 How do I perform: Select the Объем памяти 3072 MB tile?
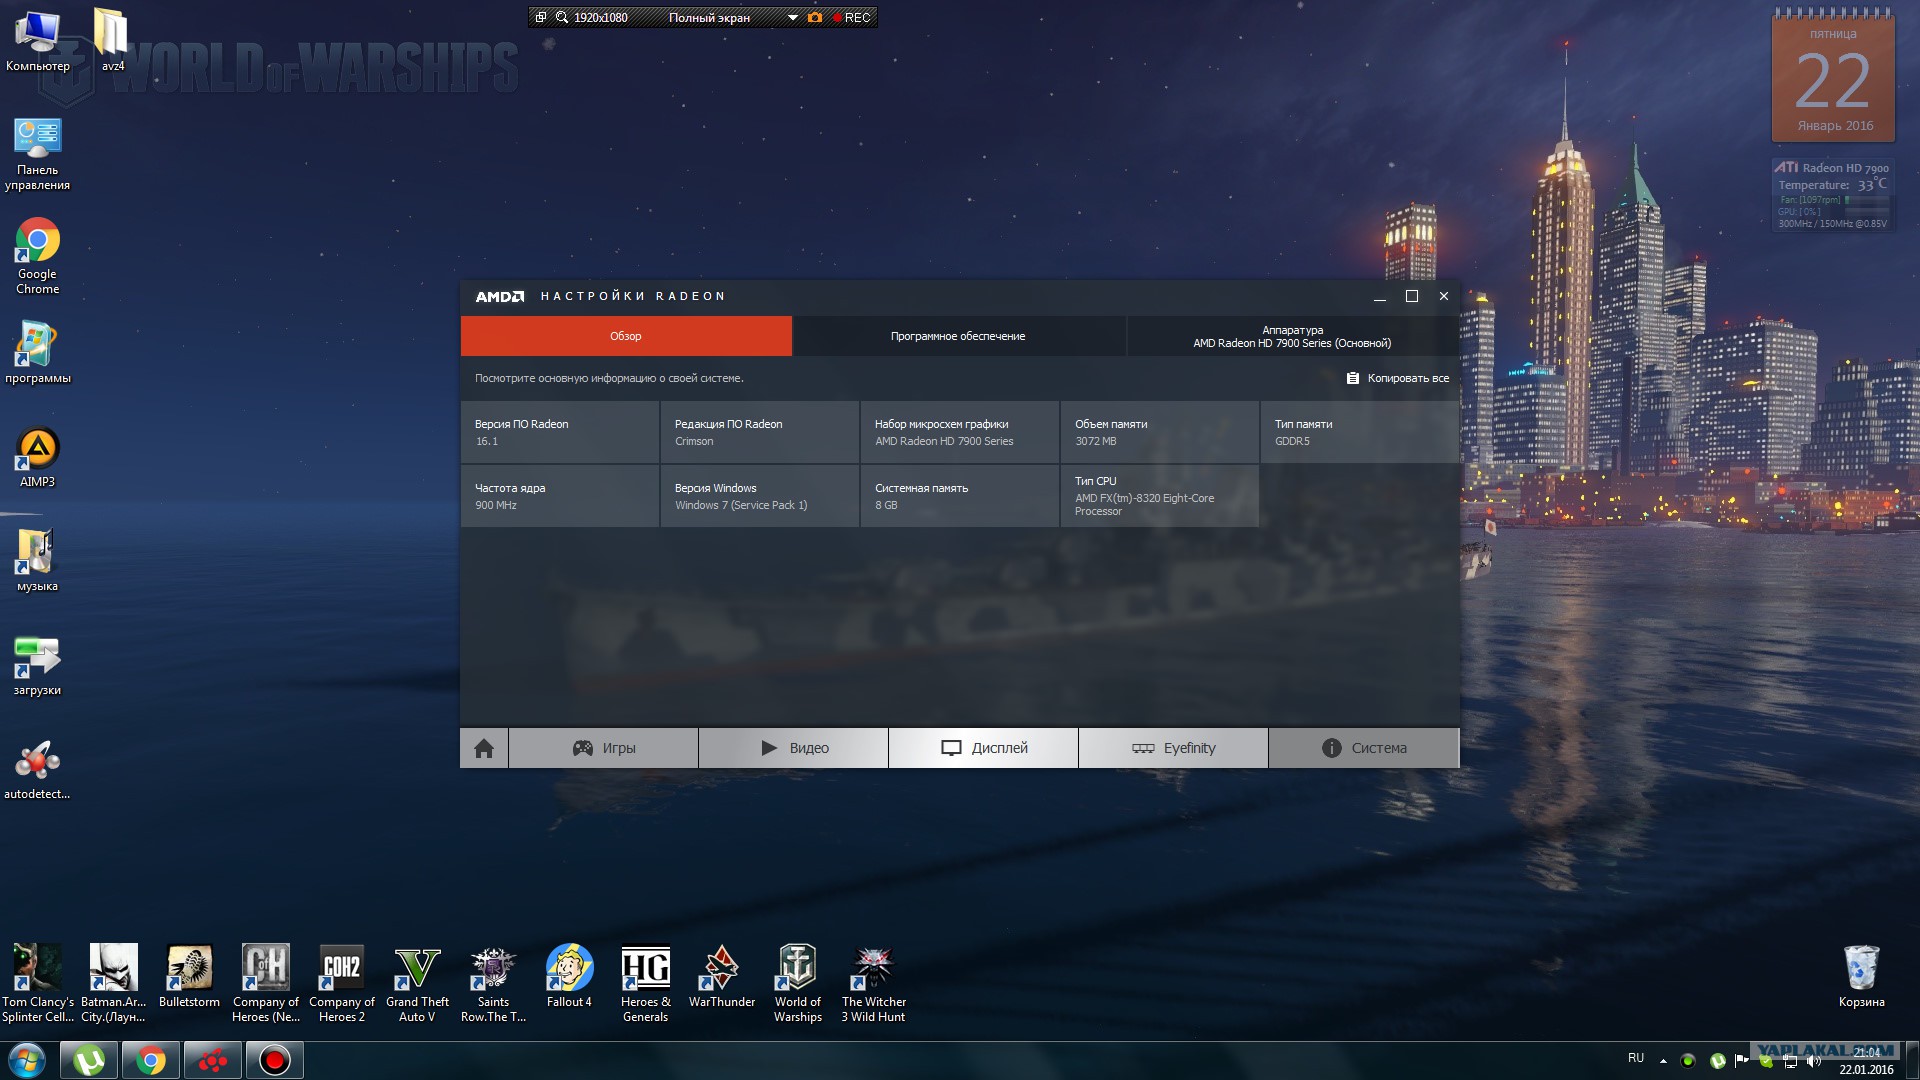[x=1160, y=432]
